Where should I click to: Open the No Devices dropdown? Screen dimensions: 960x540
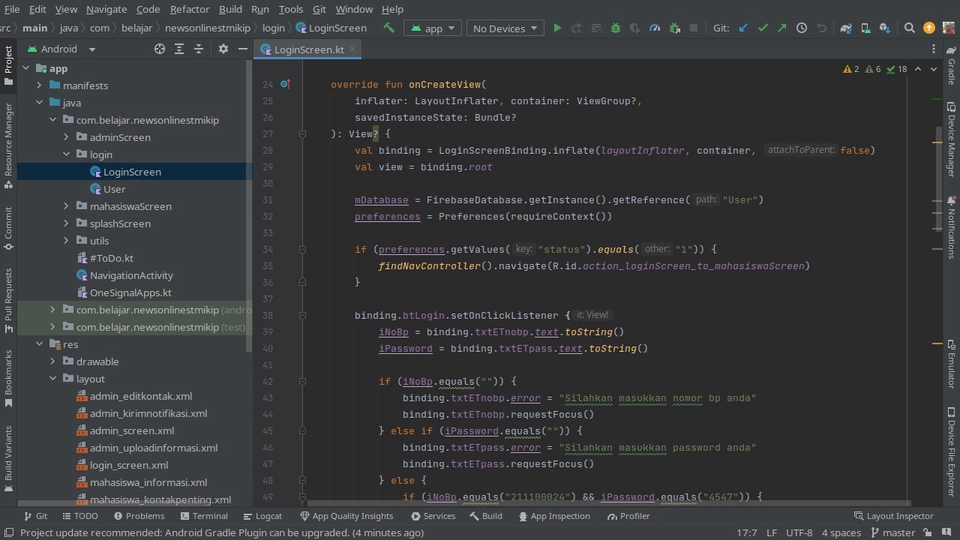[x=504, y=28]
